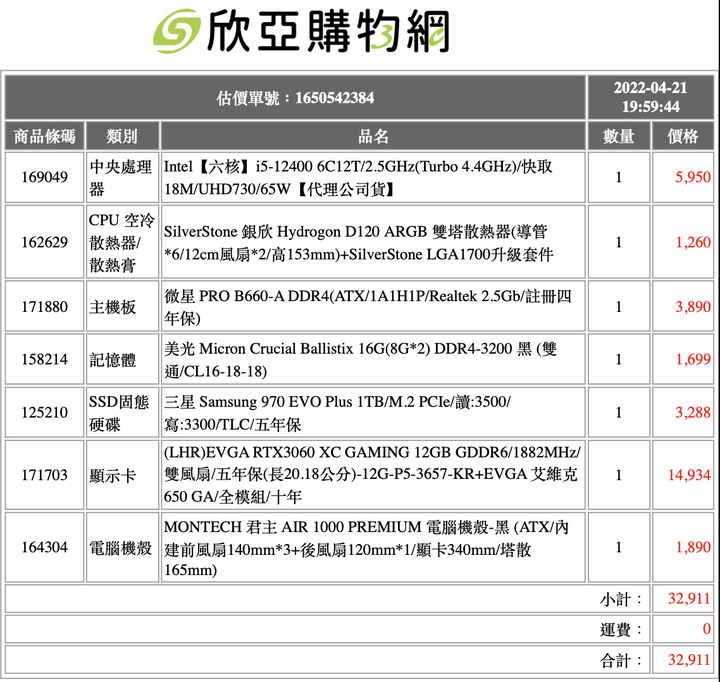The image size is (720, 682).
Task: Click the Intel i5-12400 product name
Action: [x=358, y=177]
